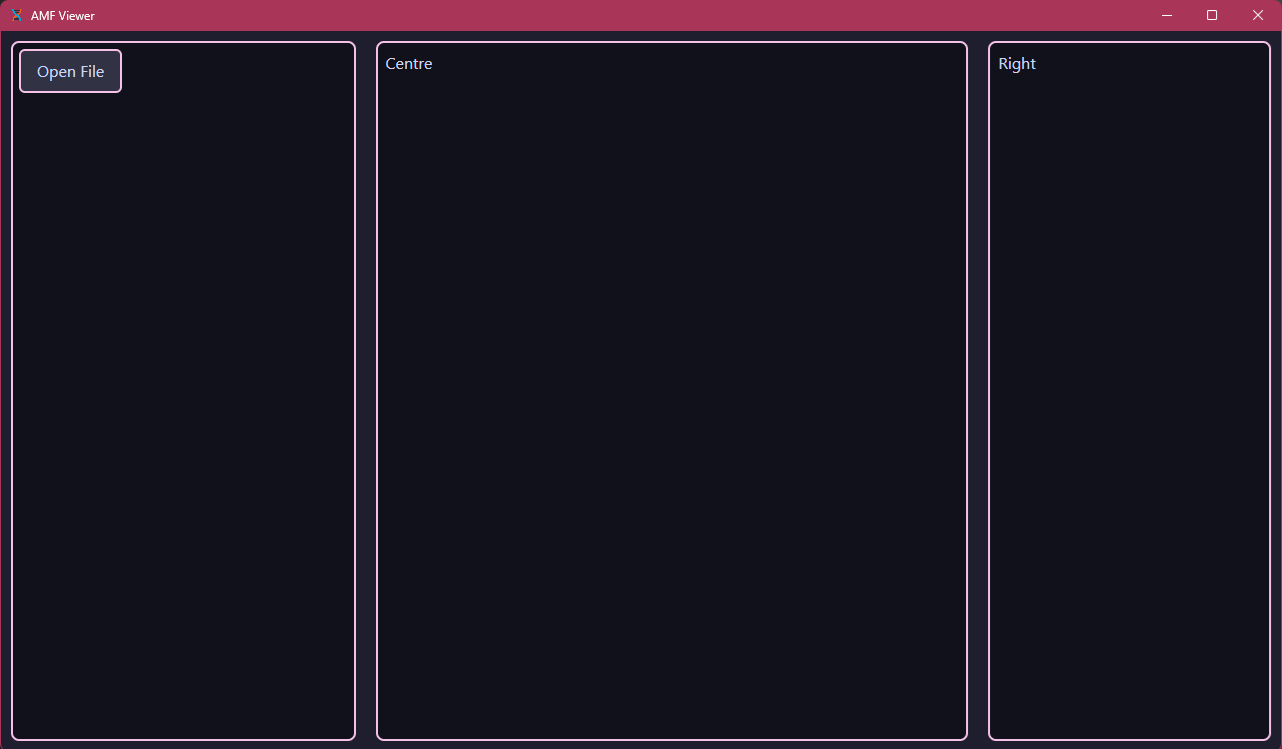Click the "AMF Viewer" title text
The height and width of the screenshot is (749, 1282).
click(63, 16)
